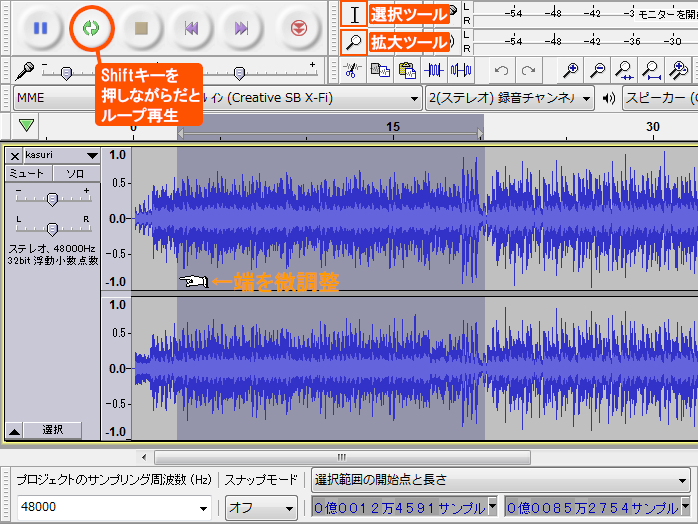Viewport: 698px width, 524px height.
Task: Click the Record button
Action: (292, 28)
